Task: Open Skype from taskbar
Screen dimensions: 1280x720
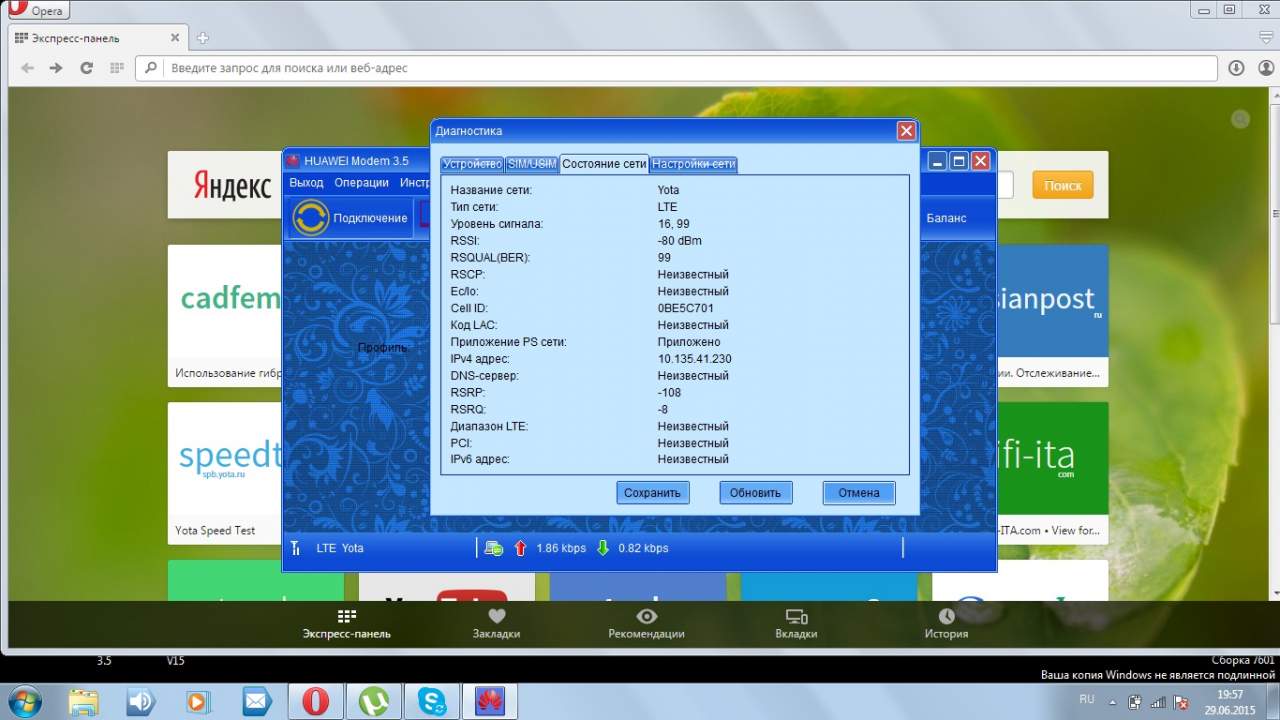Action: pyautogui.click(x=431, y=701)
